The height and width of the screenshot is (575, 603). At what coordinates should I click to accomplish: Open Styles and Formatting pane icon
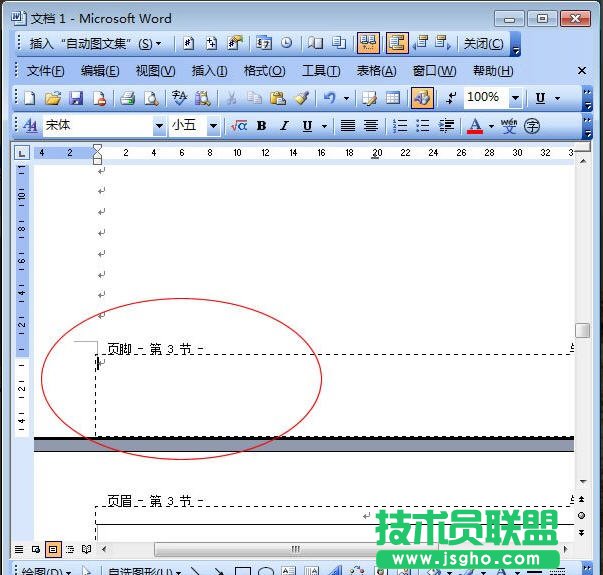30,125
